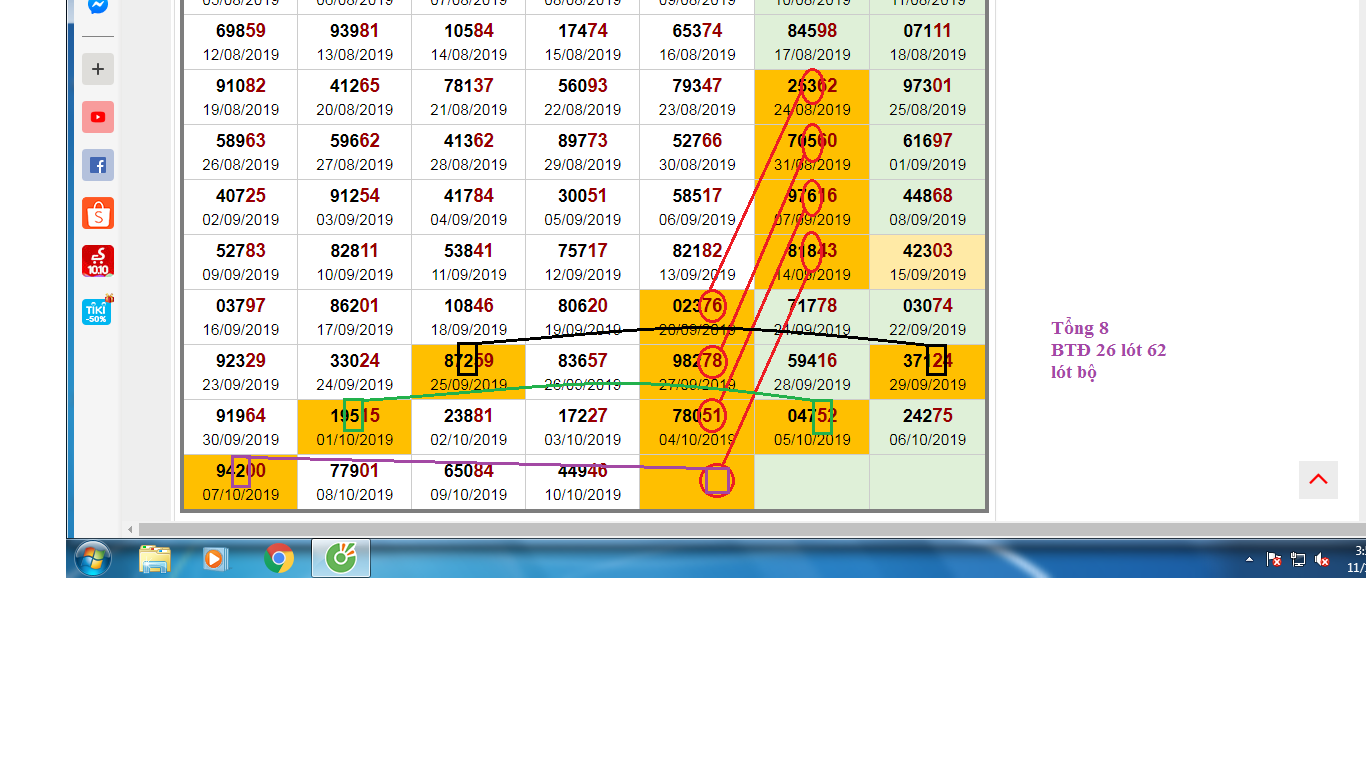Open the red 10.10 shopping shortcut
The image size is (1366, 768).
[x=98, y=261]
